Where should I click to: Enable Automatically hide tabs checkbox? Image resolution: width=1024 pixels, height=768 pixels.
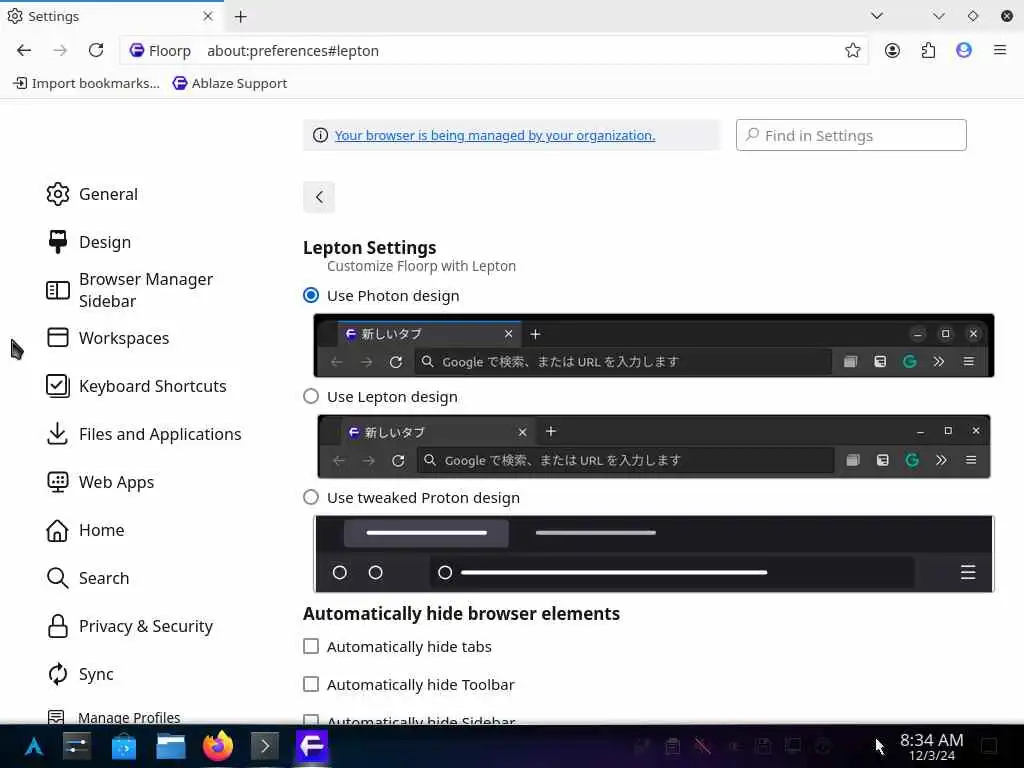[x=311, y=647]
